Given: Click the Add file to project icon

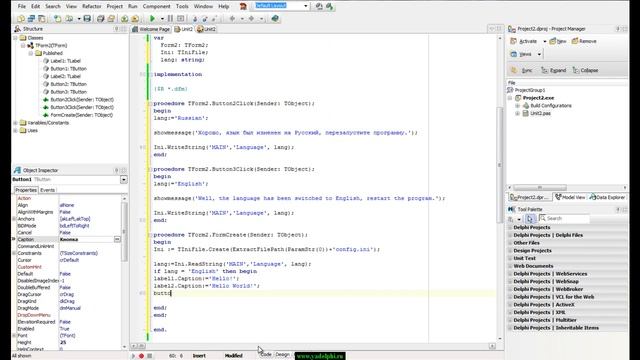Looking at the screenshot, I should [124, 18].
